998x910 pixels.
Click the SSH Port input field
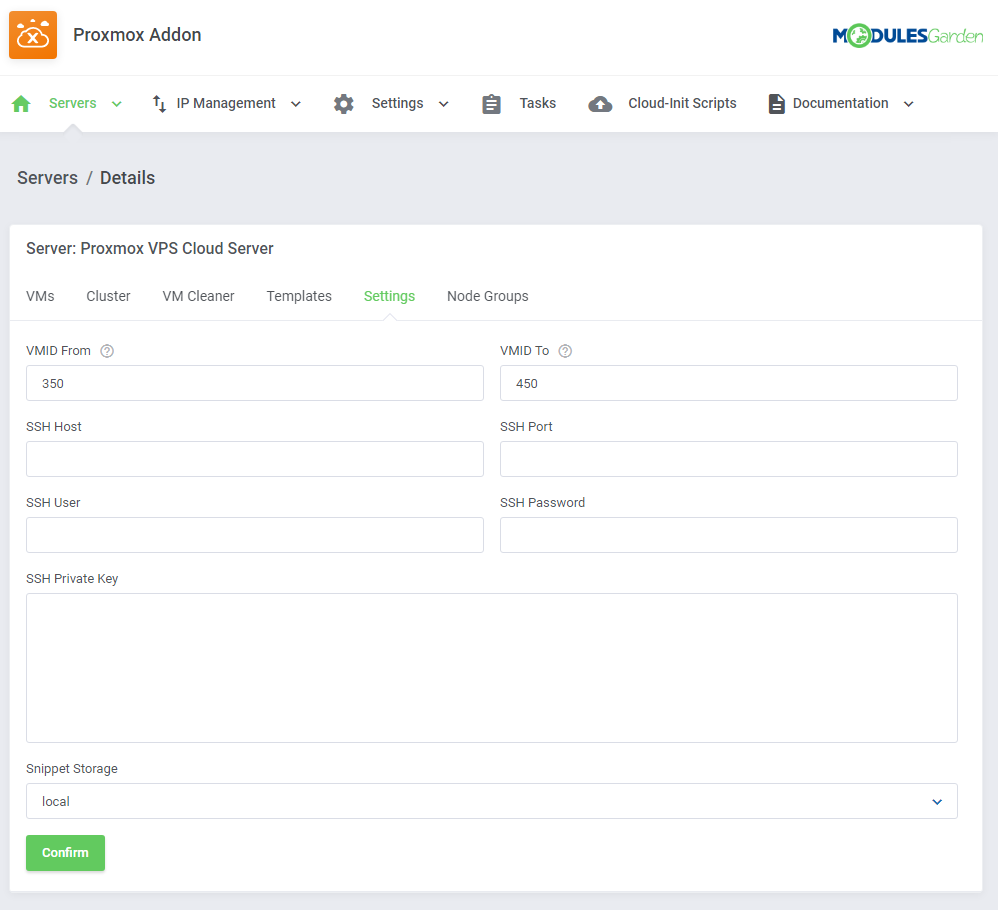(x=729, y=459)
